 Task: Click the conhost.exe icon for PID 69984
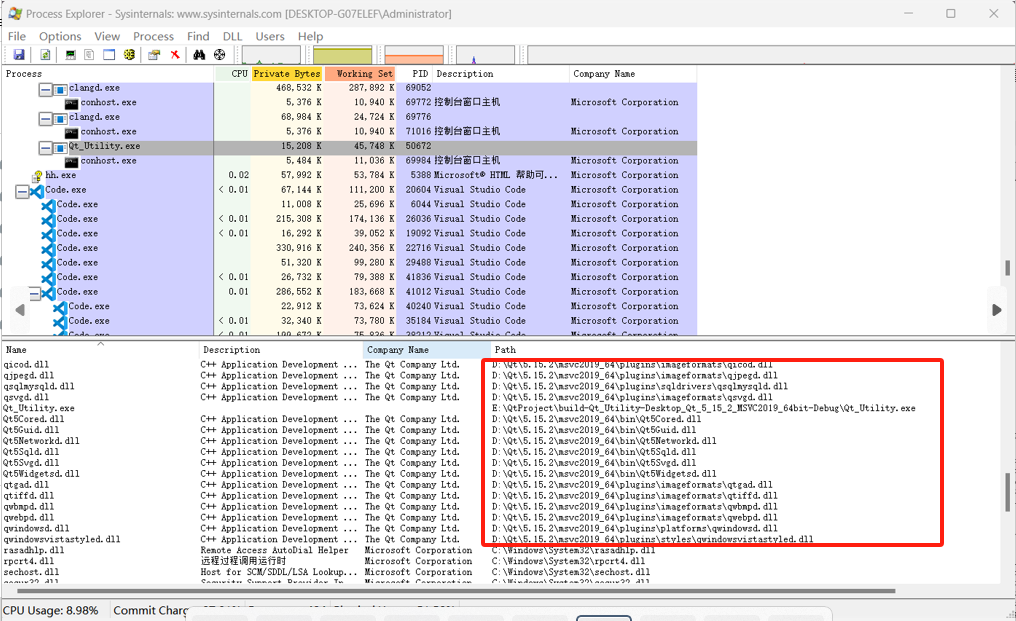click(72, 161)
